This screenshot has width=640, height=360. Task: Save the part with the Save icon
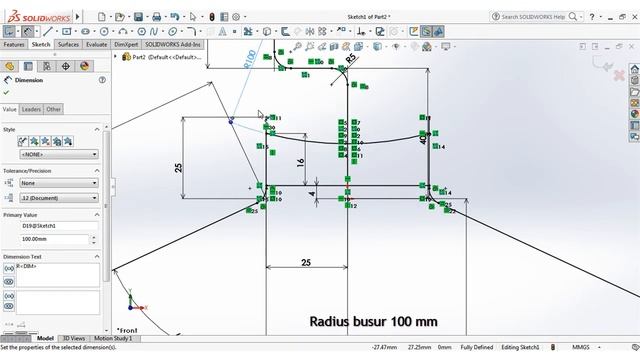click(138, 17)
